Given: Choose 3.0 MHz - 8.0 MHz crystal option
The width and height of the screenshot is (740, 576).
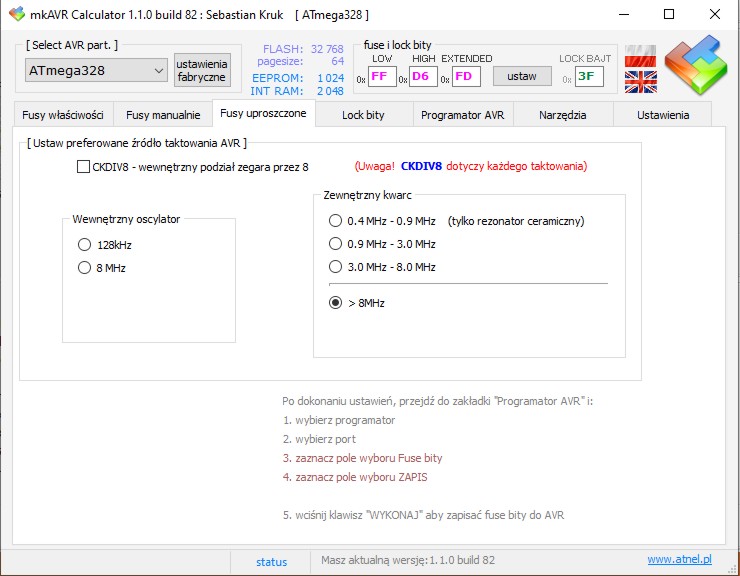Looking at the screenshot, I should [x=335, y=267].
